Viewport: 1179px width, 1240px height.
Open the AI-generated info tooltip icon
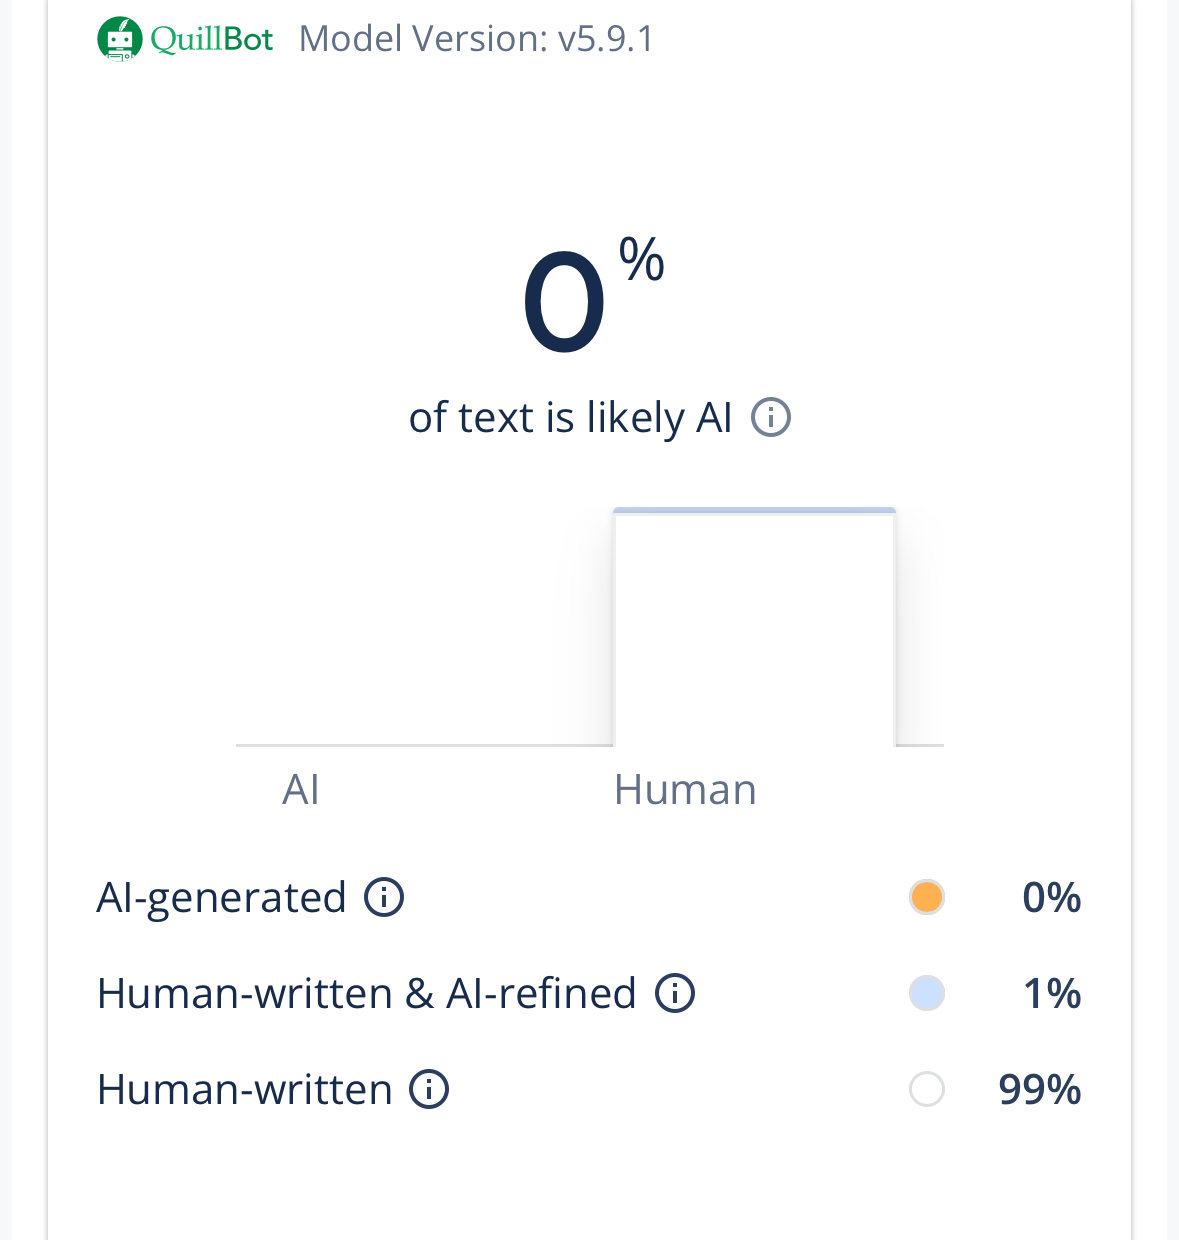coord(384,897)
